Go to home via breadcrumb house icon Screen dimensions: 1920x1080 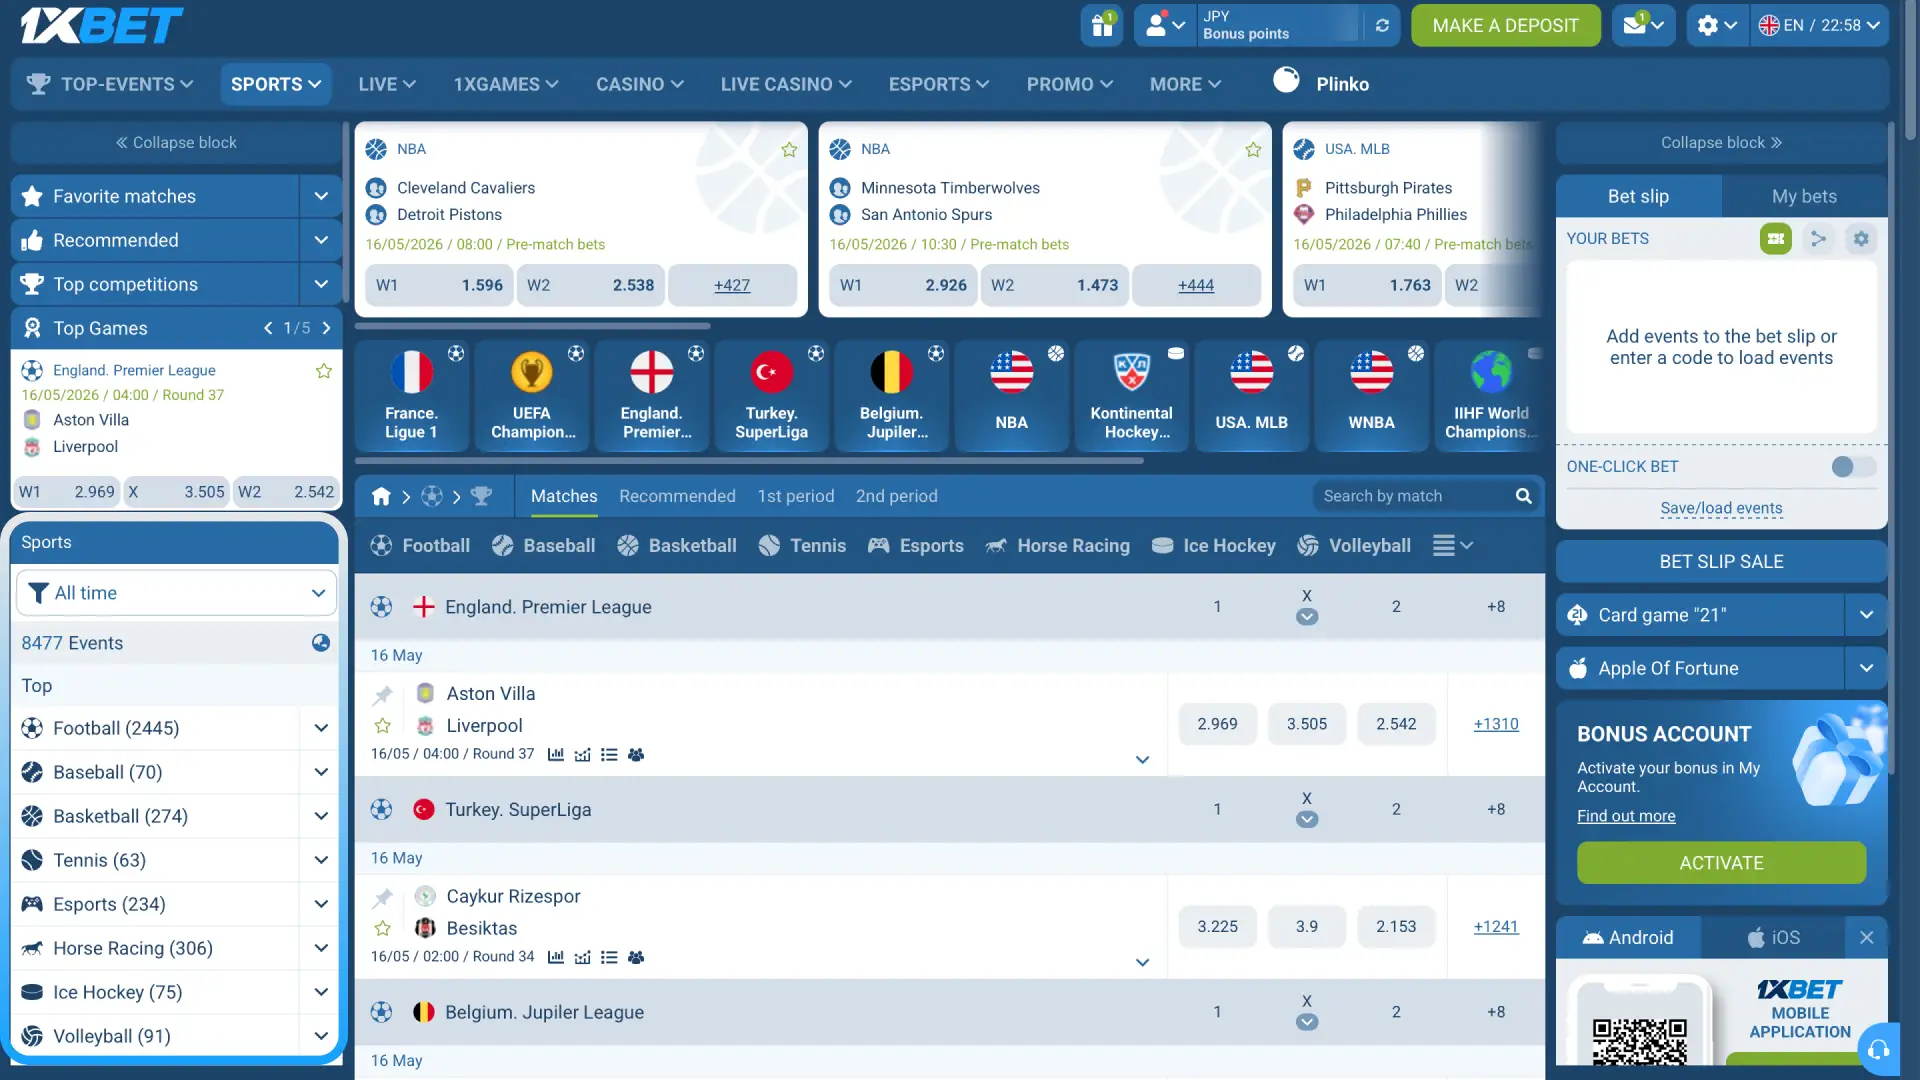click(381, 496)
